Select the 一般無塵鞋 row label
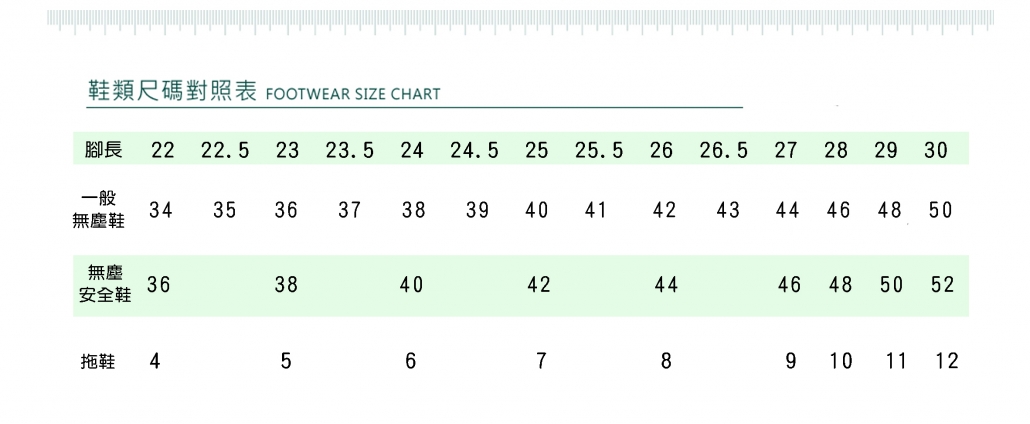Image resolution: width=1030 pixels, height=424 pixels. coord(101,210)
